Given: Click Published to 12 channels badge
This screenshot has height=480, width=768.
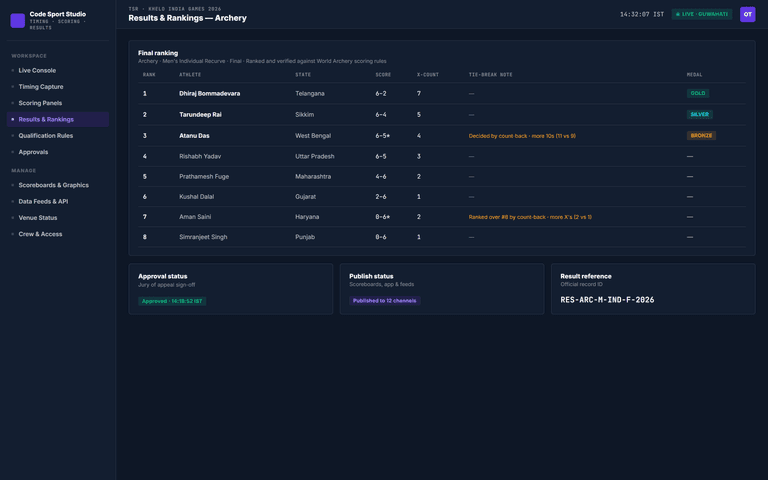Looking at the screenshot, I should [x=384, y=301].
